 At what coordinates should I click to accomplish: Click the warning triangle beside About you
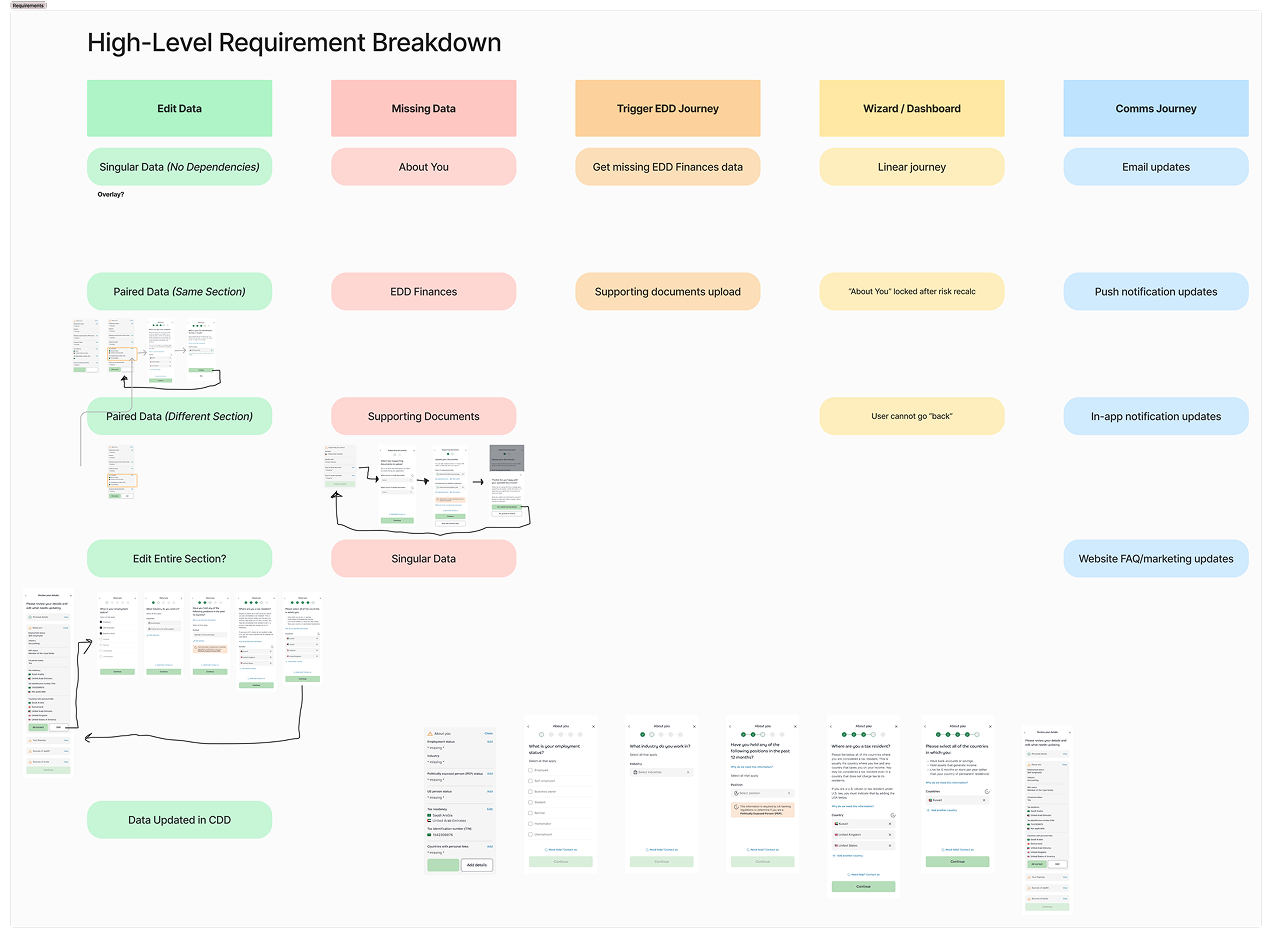430,734
